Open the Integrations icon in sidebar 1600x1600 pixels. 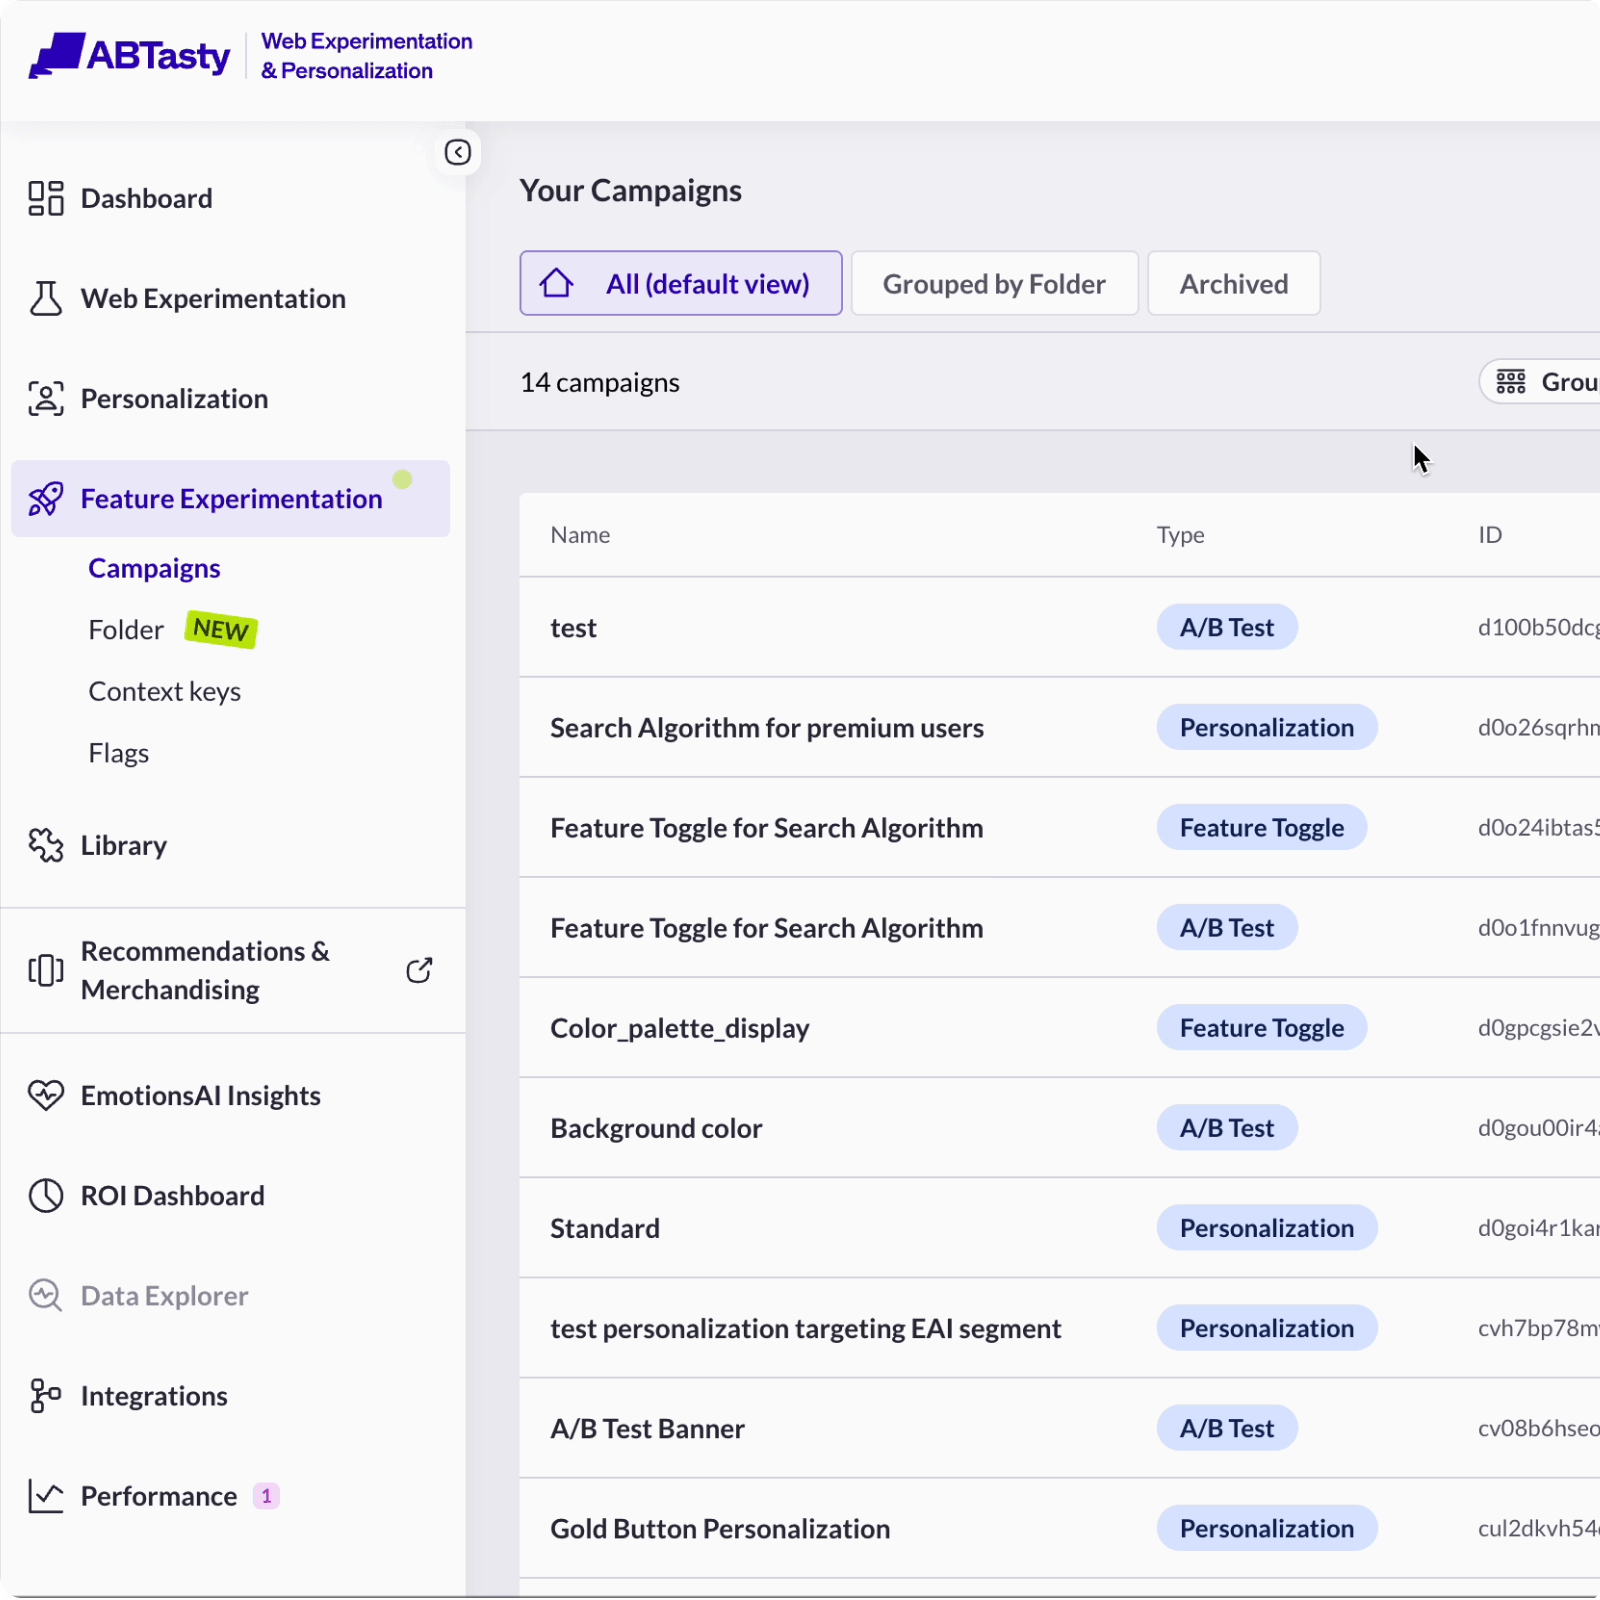[46, 1395]
